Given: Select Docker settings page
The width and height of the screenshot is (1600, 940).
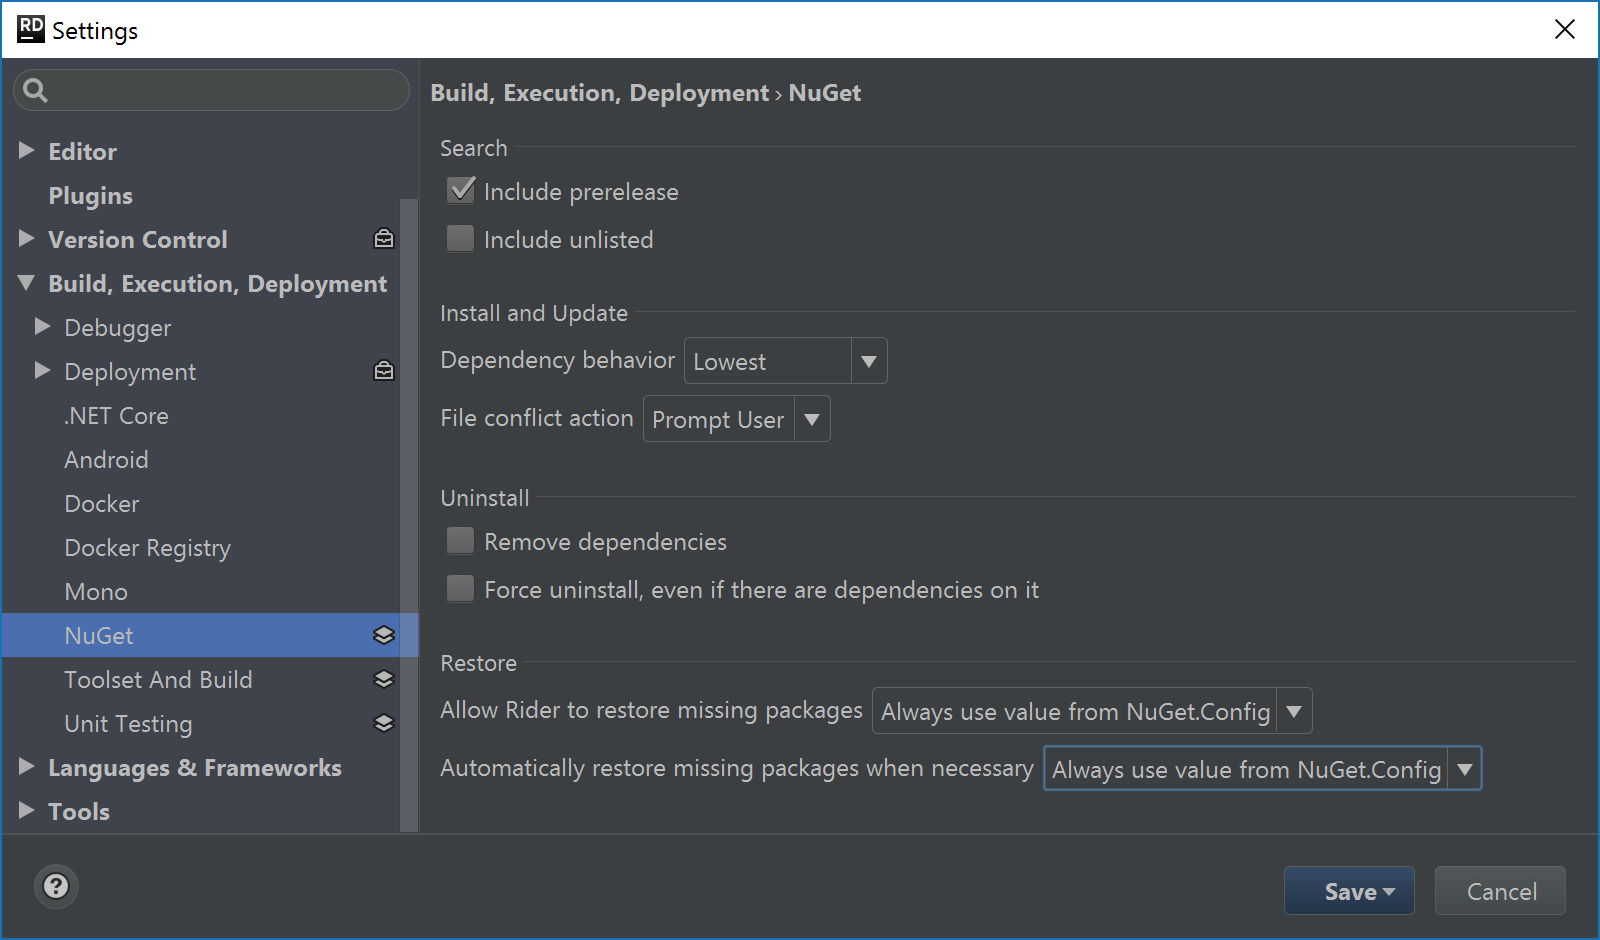Looking at the screenshot, I should coord(102,503).
